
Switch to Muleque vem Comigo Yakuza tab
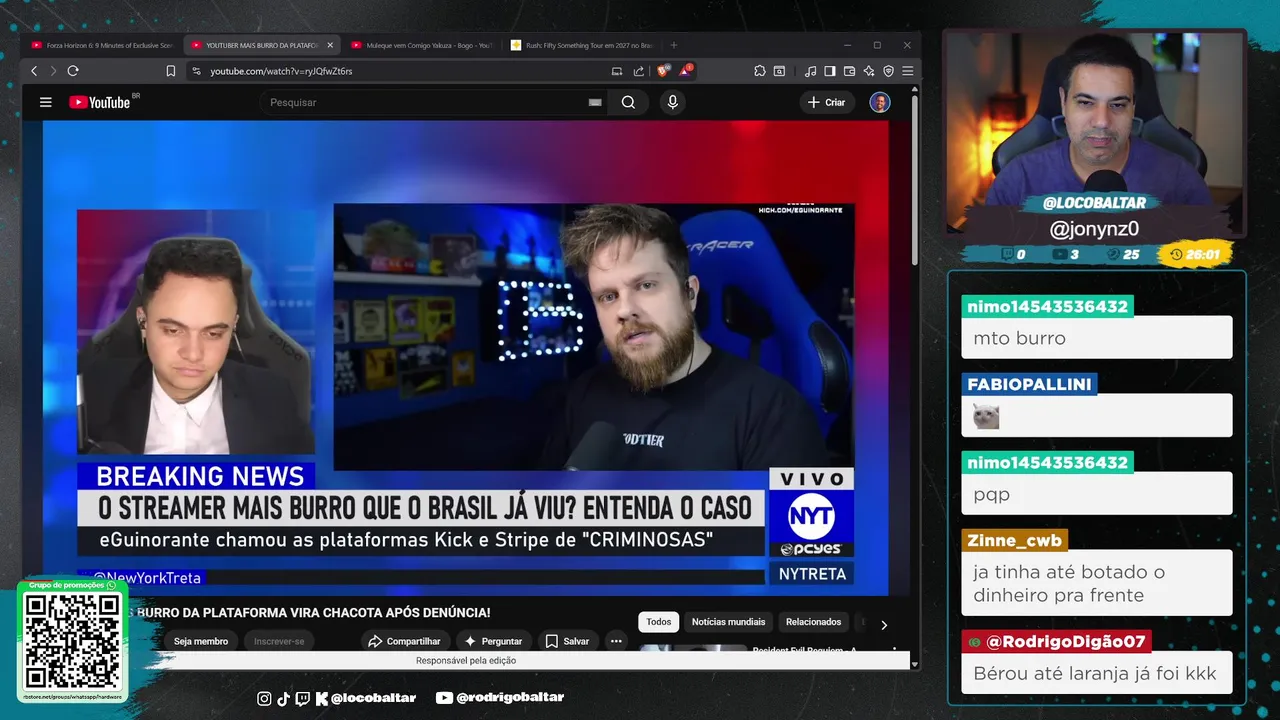point(421,45)
